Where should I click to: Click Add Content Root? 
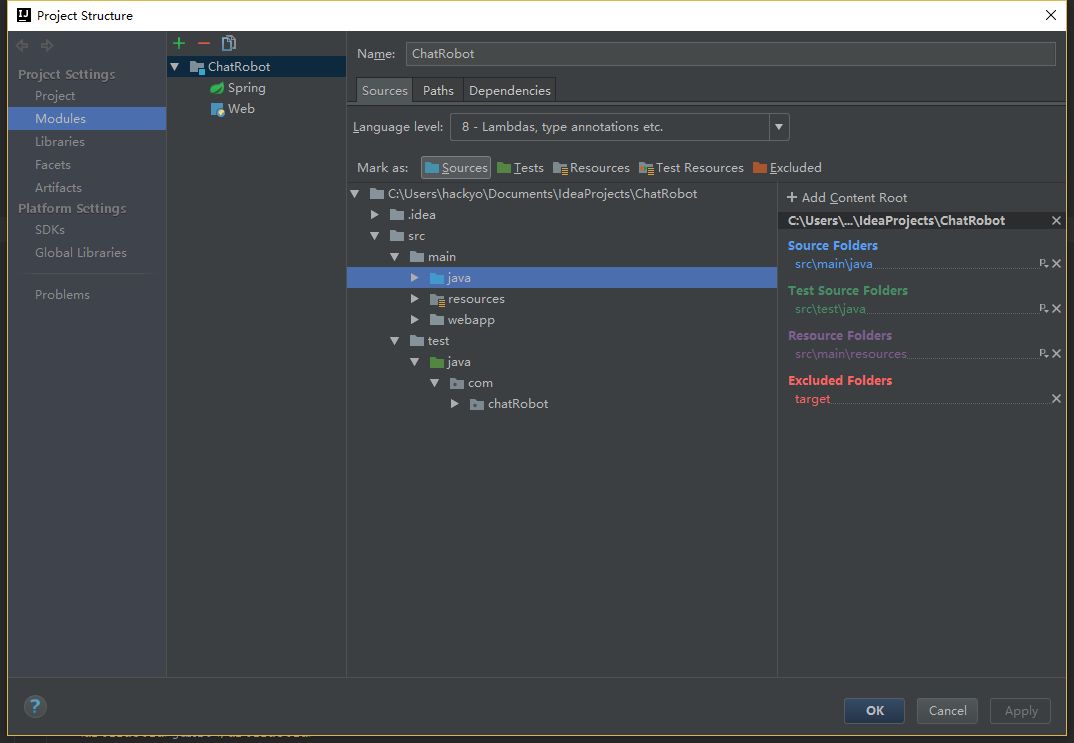[x=847, y=198]
